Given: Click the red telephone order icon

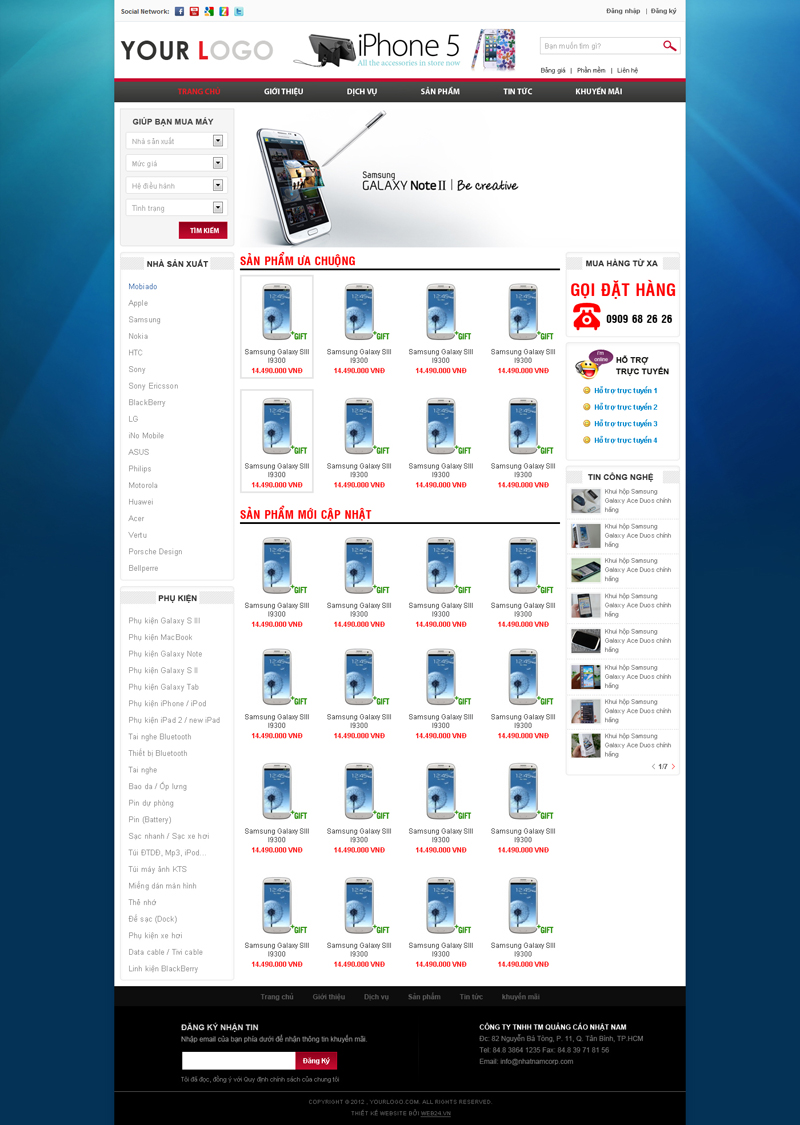Looking at the screenshot, I should coord(586,316).
